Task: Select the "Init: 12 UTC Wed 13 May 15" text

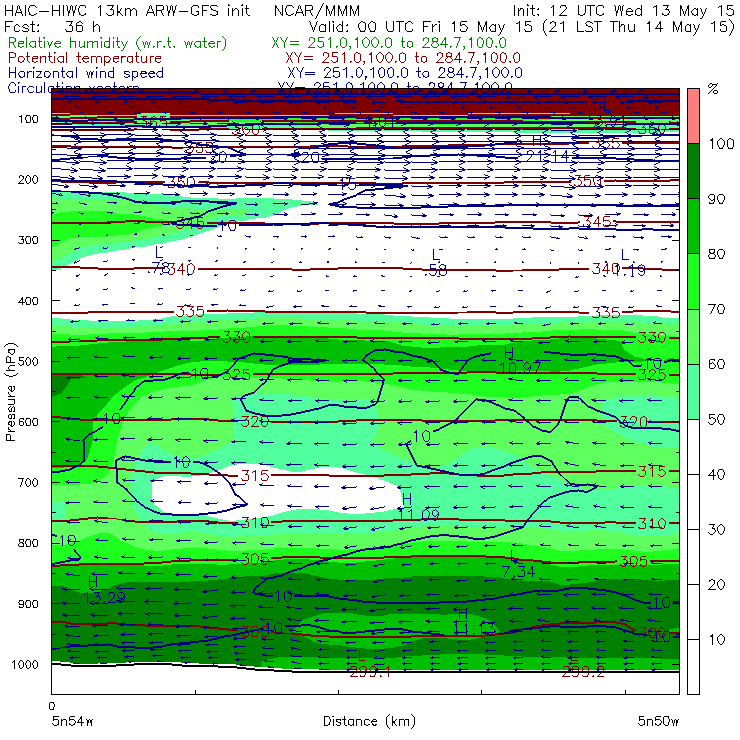Action: [623, 10]
